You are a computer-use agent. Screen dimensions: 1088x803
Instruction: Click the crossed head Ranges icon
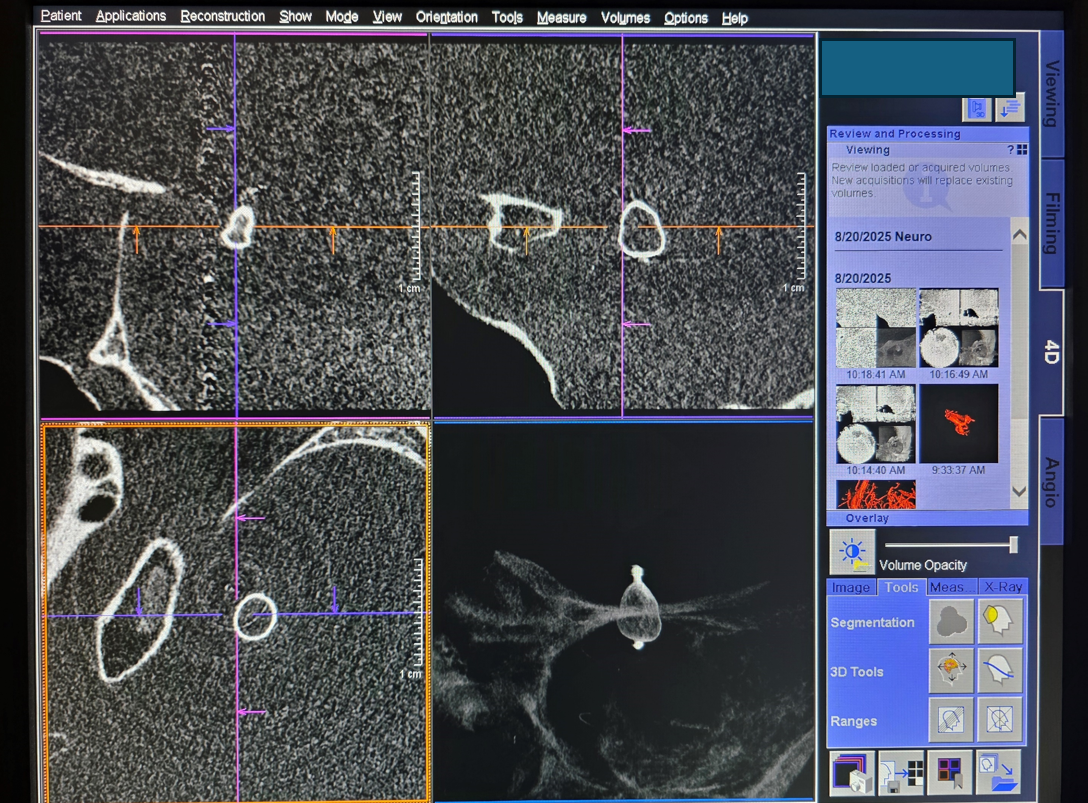coord(999,720)
